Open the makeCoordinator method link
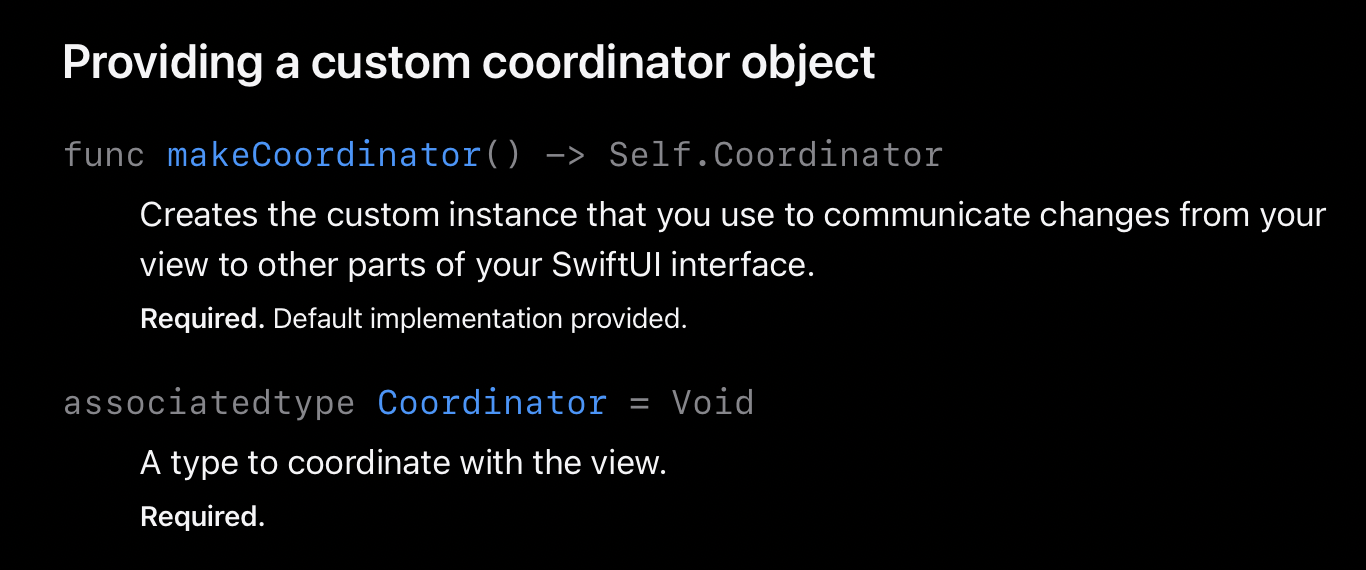The height and width of the screenshot is (570, 1366). (x=324, y=155)
